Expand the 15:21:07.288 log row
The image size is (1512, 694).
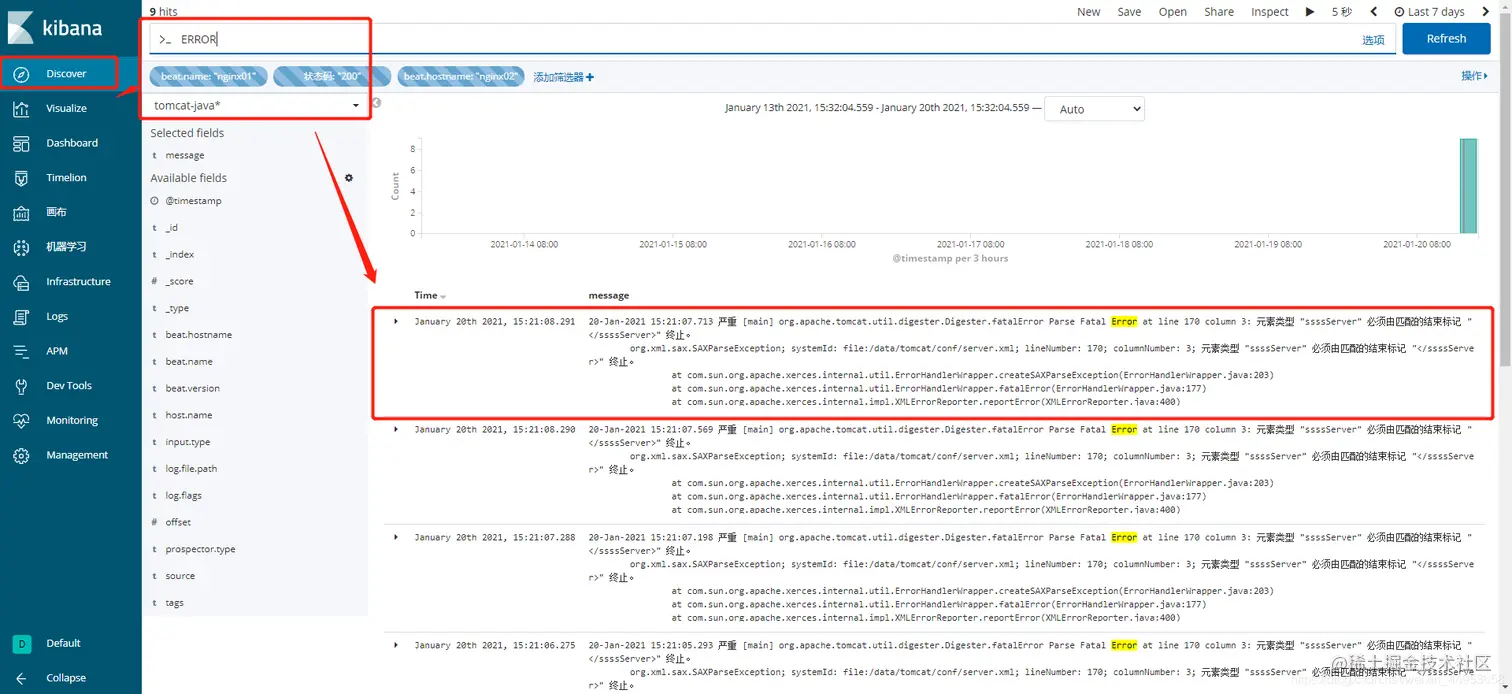point(396,537)
